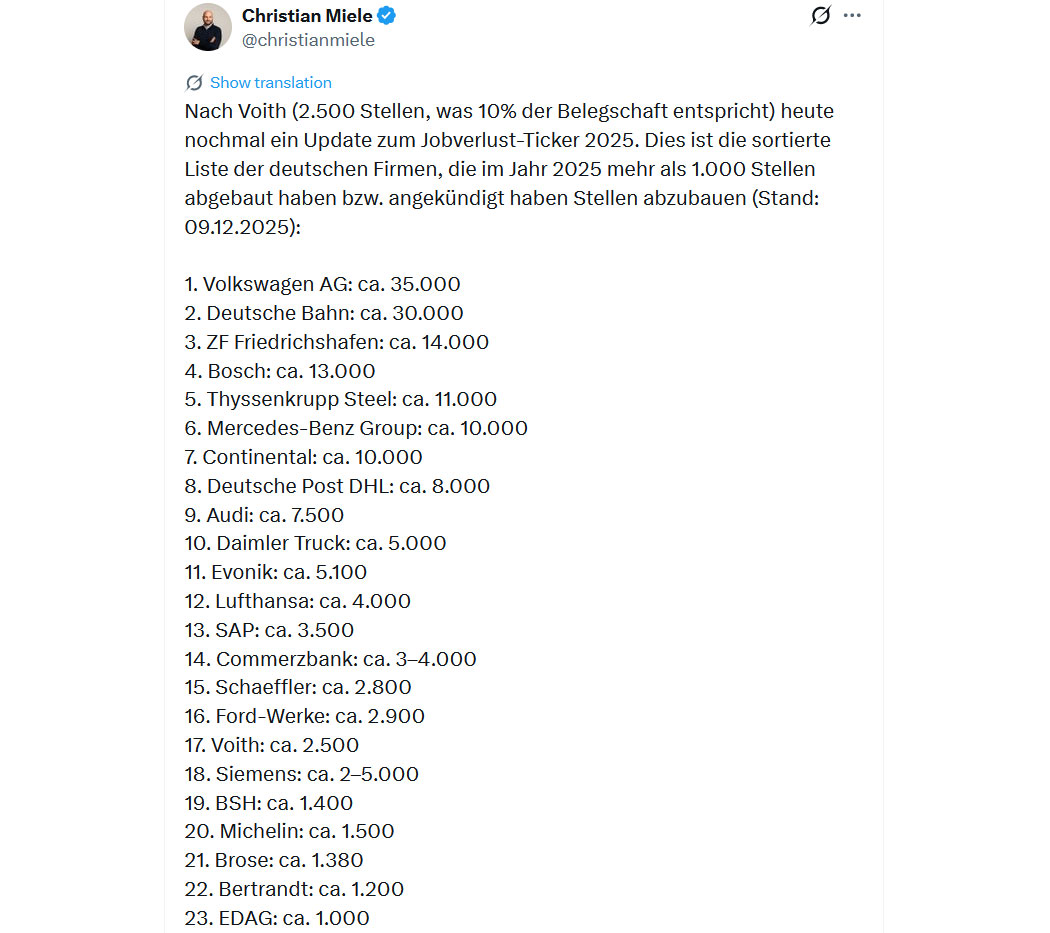Screen dimensions: 1050x933
Task: Click the Bertrandt list entry
Action: tap(294, 890)
